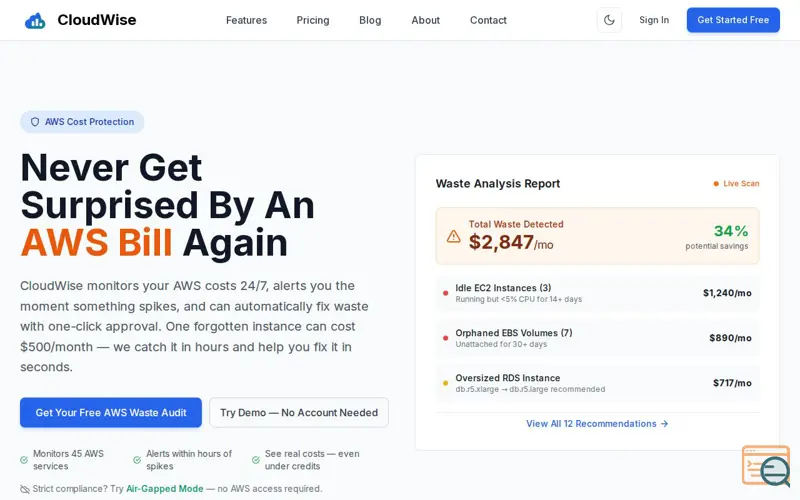Open the Blog nav link
This screenshot has height=500, width=800.
[x=370, y=20]
